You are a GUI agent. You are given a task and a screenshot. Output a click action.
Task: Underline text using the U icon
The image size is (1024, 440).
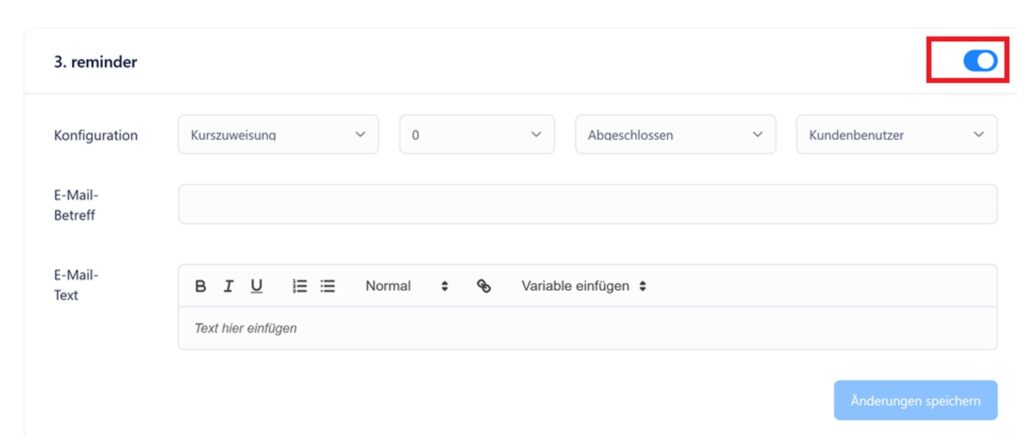[x=257, y=286]
